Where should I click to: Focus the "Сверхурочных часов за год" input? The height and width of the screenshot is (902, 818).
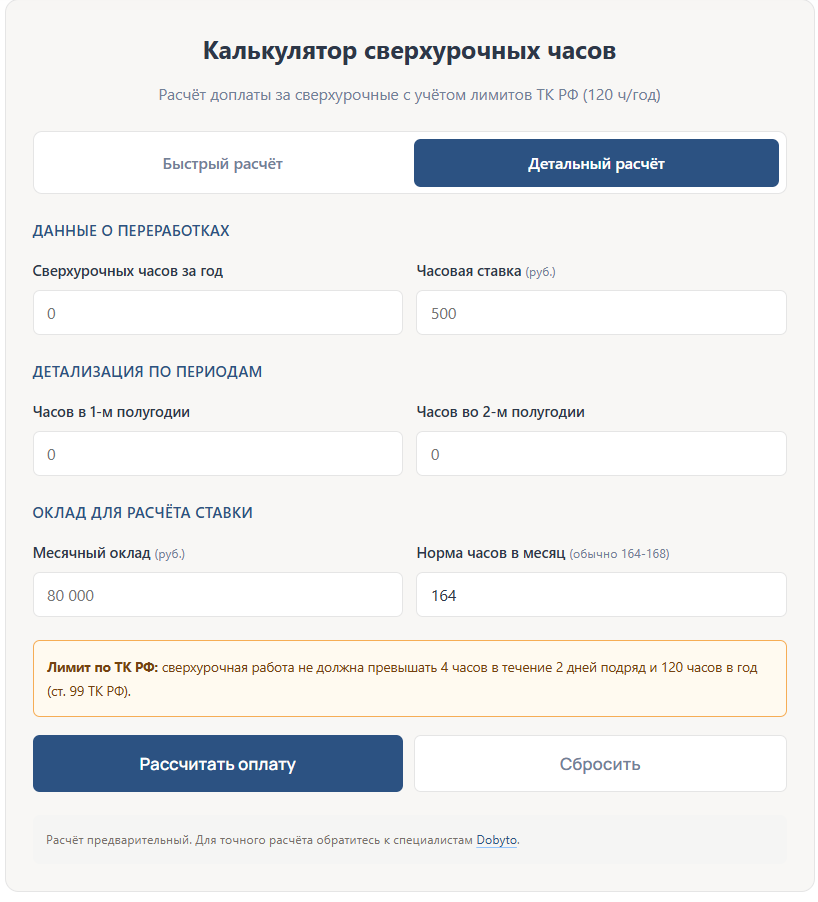218,312
